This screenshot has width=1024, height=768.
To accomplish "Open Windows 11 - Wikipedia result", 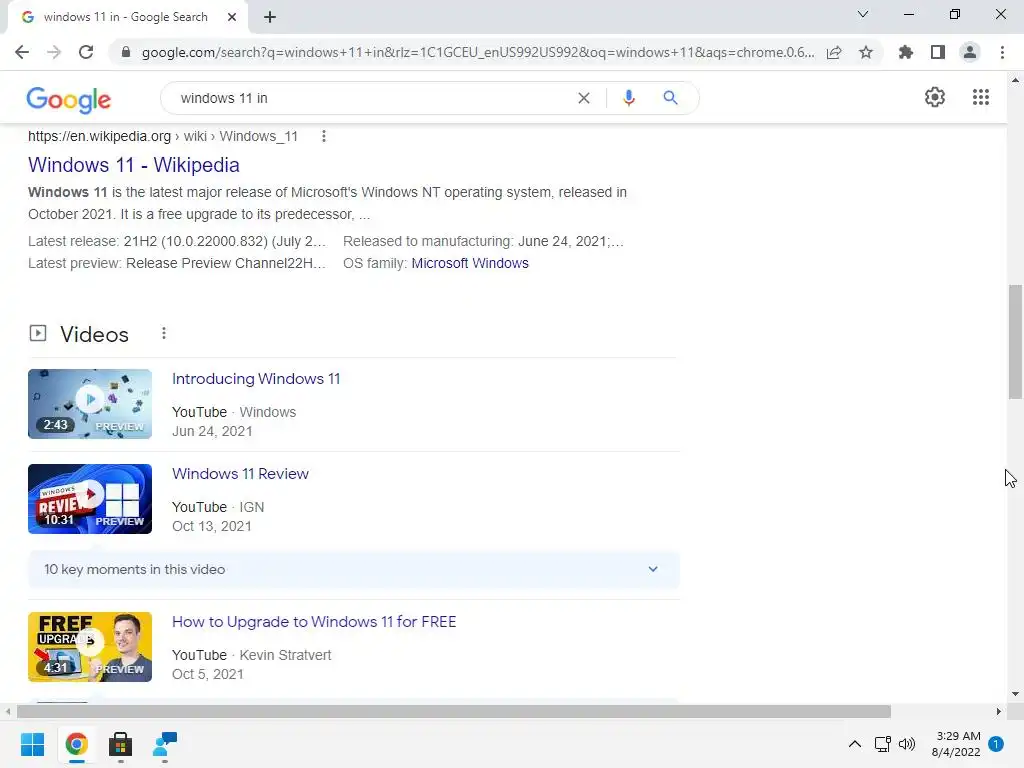I will pyautogui.click(x=134, y=165).
